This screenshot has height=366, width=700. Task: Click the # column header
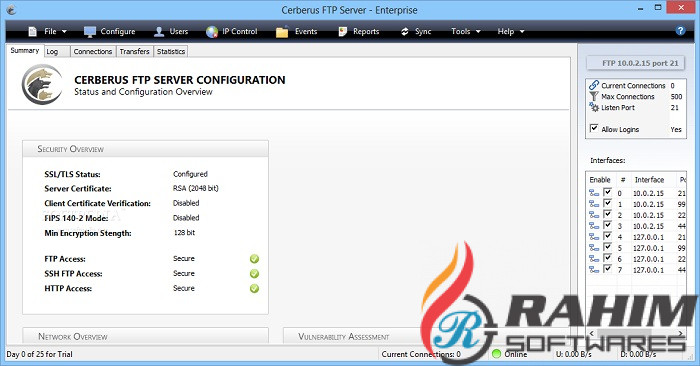pos(623,179)
